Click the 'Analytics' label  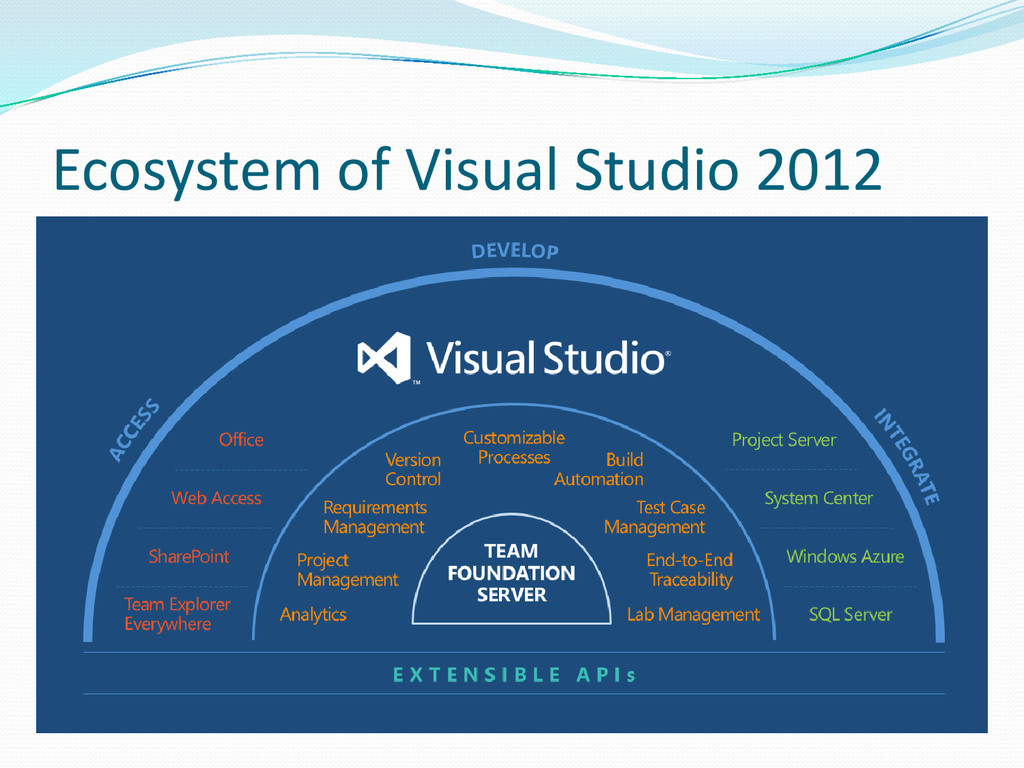pyautogui.click(x=313, y=615)
